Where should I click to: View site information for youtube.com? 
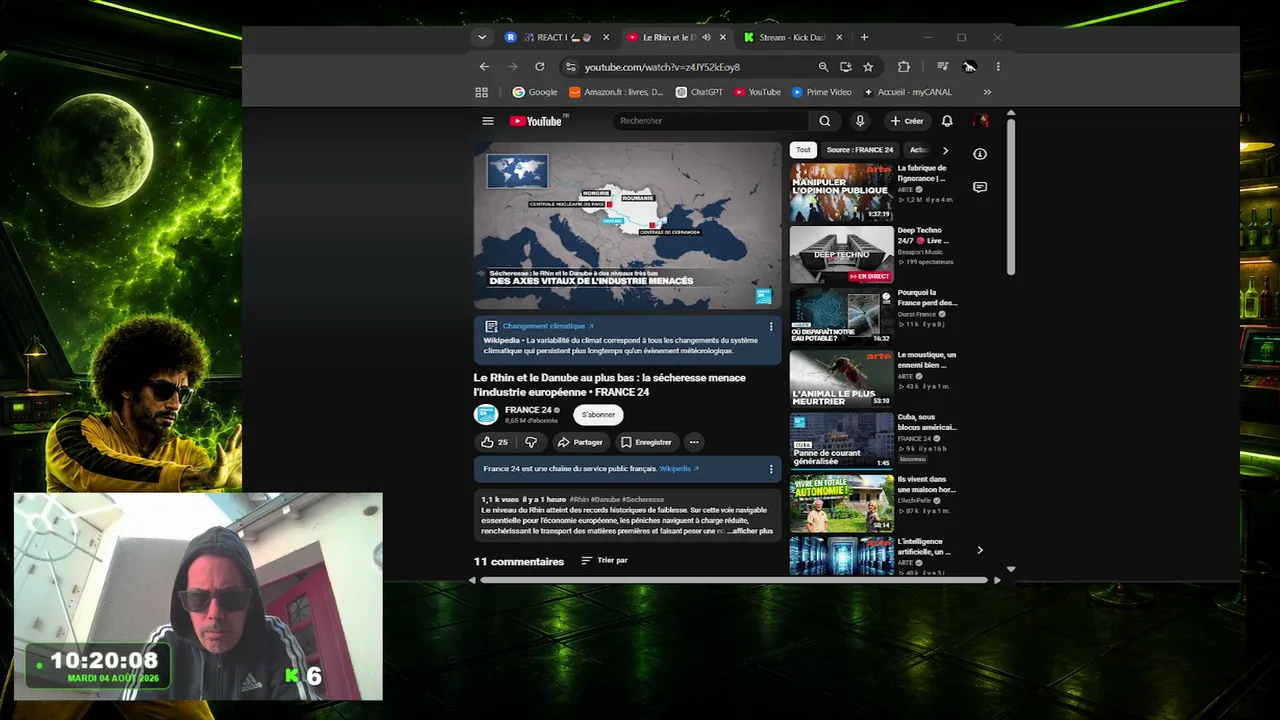[x=570, y=67]
